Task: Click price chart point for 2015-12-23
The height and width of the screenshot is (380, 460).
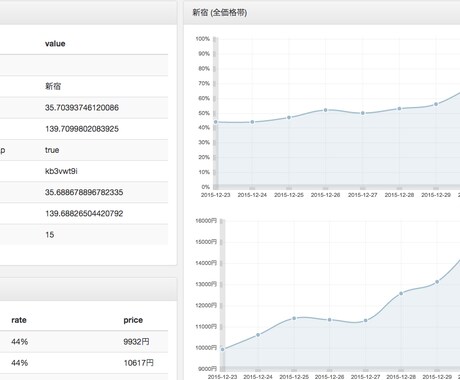Action: (223, 349)
